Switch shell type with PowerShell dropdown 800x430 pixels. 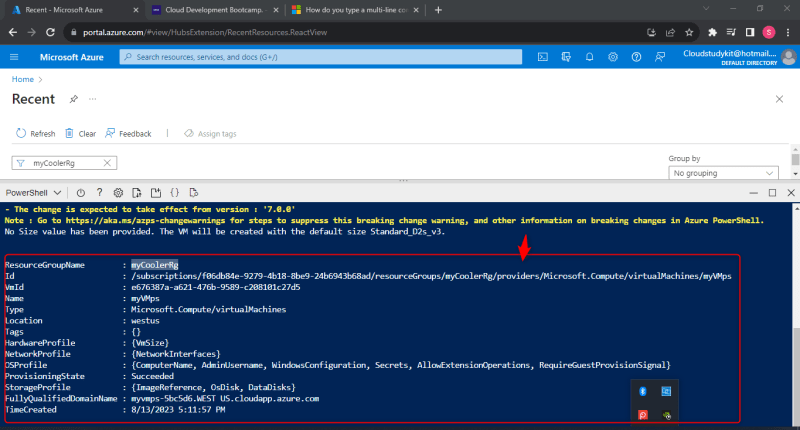point(33,193)
